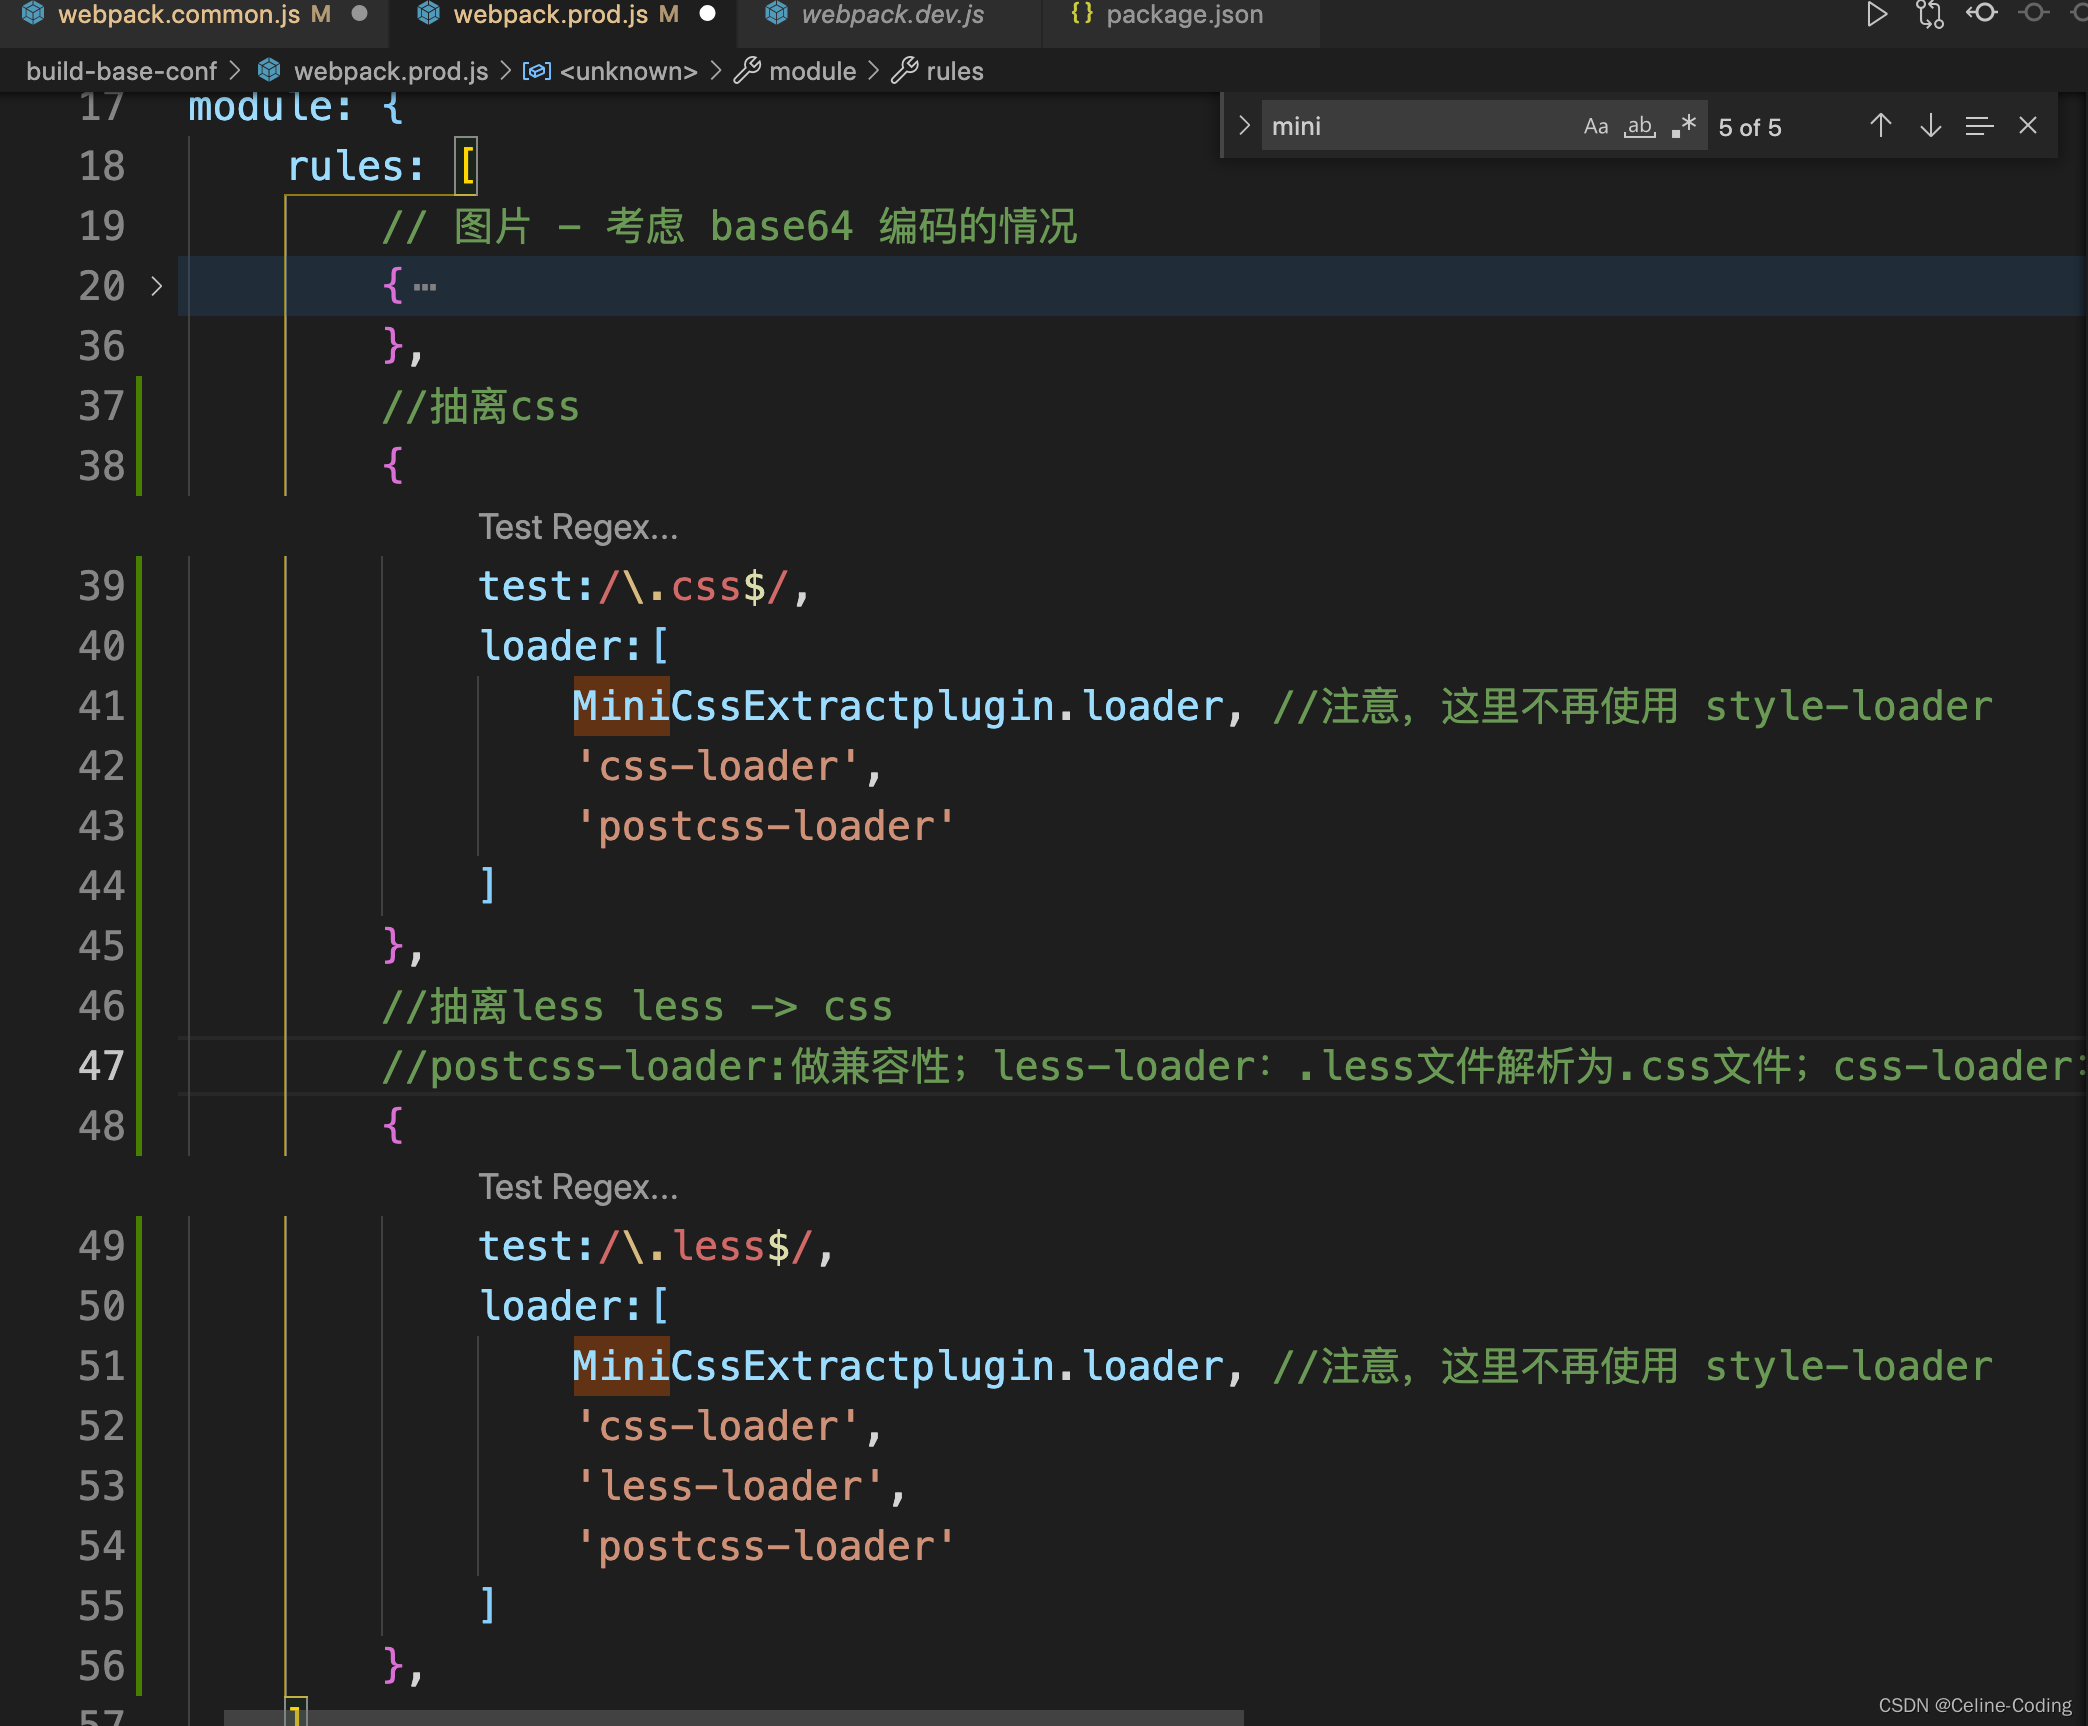This screenshot has height=1726, width=2088.
Task: Switch to package.json tab
Action: (1184, 14)
